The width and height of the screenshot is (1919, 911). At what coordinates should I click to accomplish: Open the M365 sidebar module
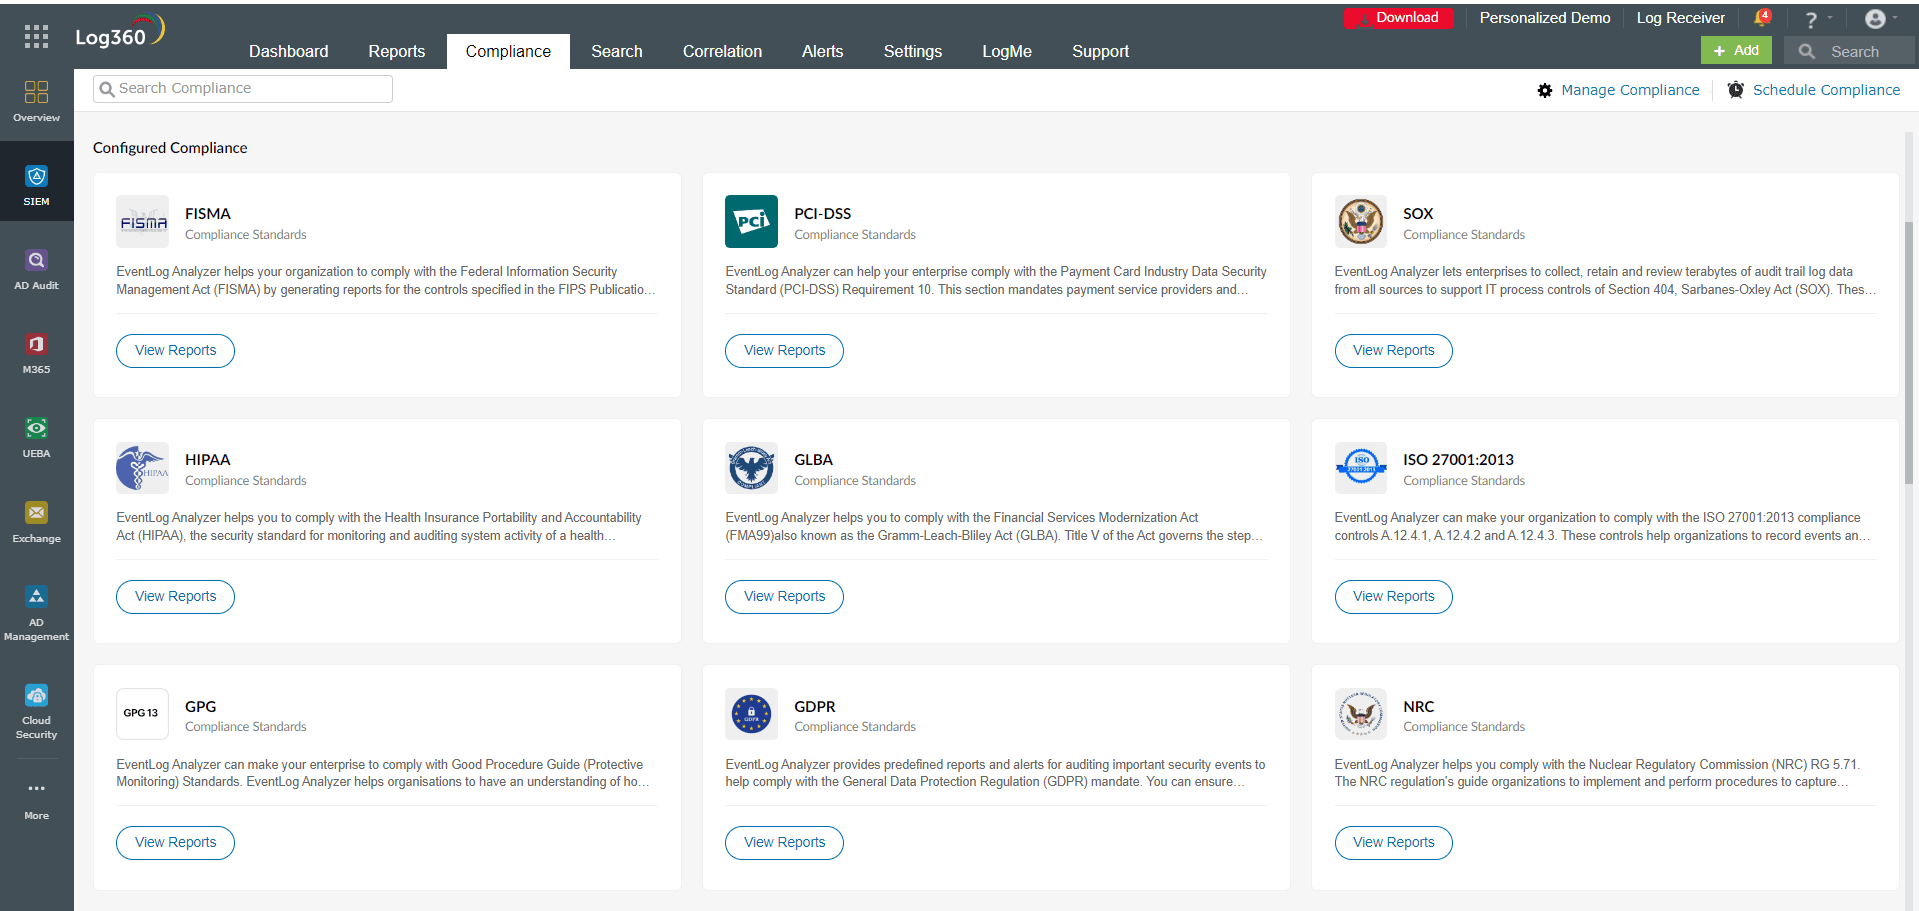click(36, 354)
